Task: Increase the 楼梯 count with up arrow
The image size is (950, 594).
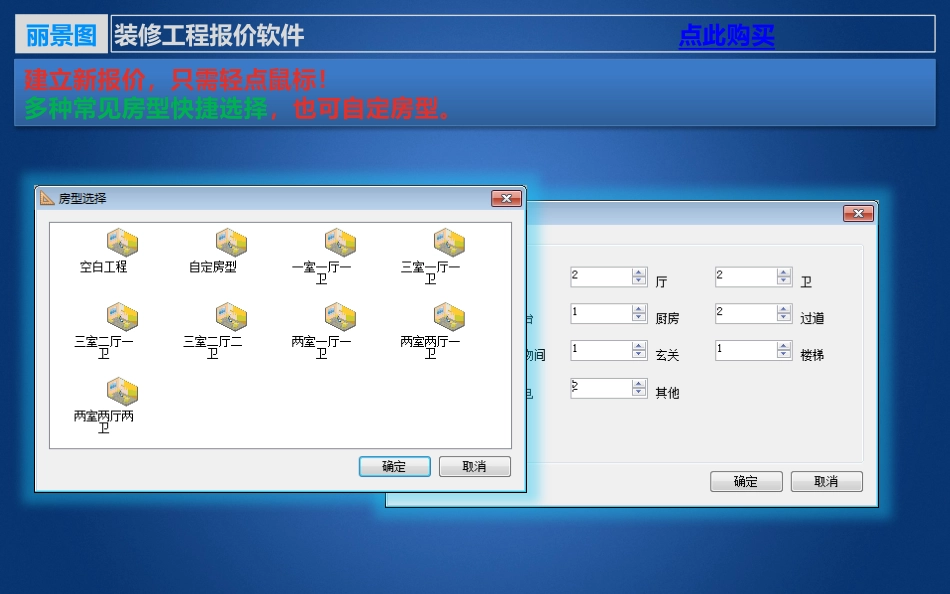Action: (x=783, y=346)
